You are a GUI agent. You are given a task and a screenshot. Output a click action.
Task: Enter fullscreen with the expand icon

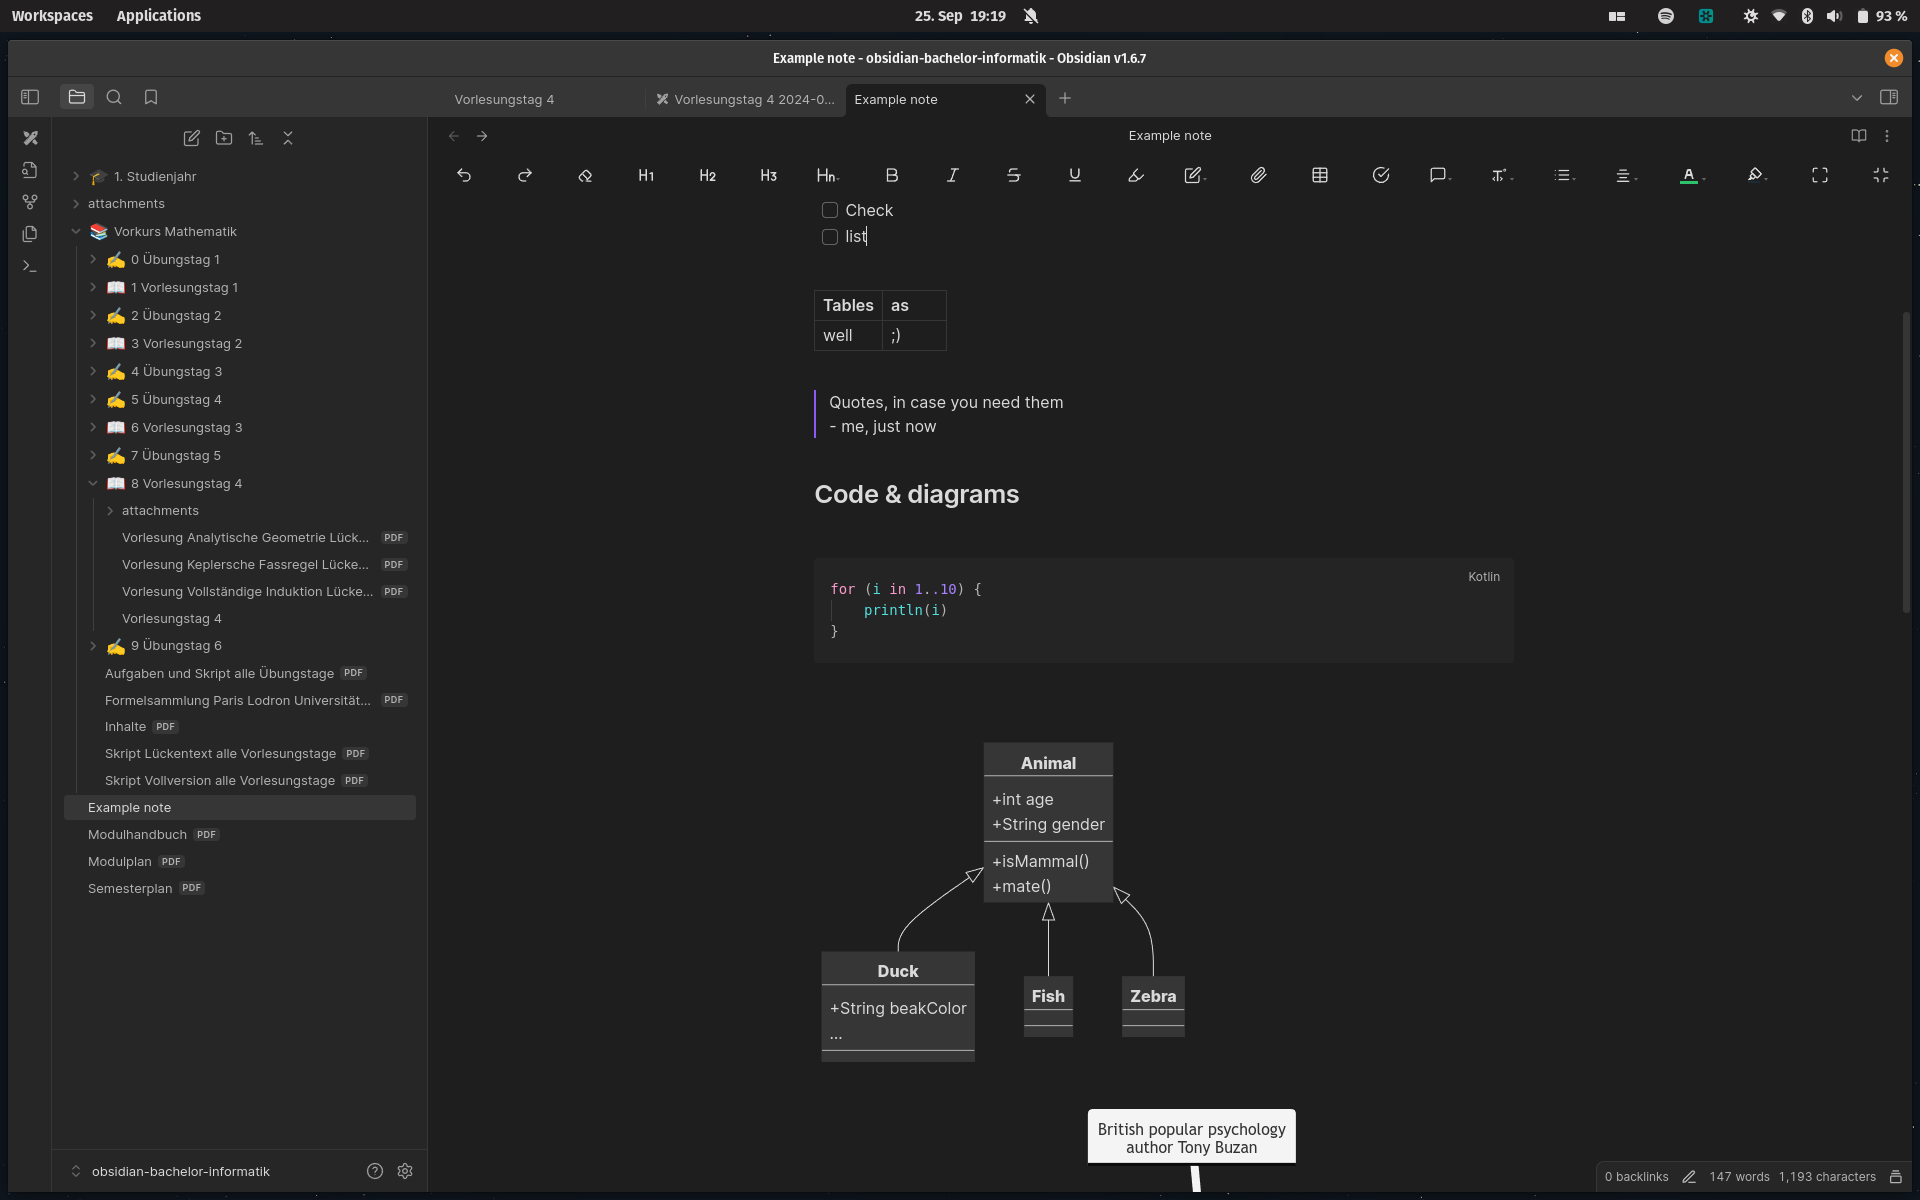coord(1820,175)
